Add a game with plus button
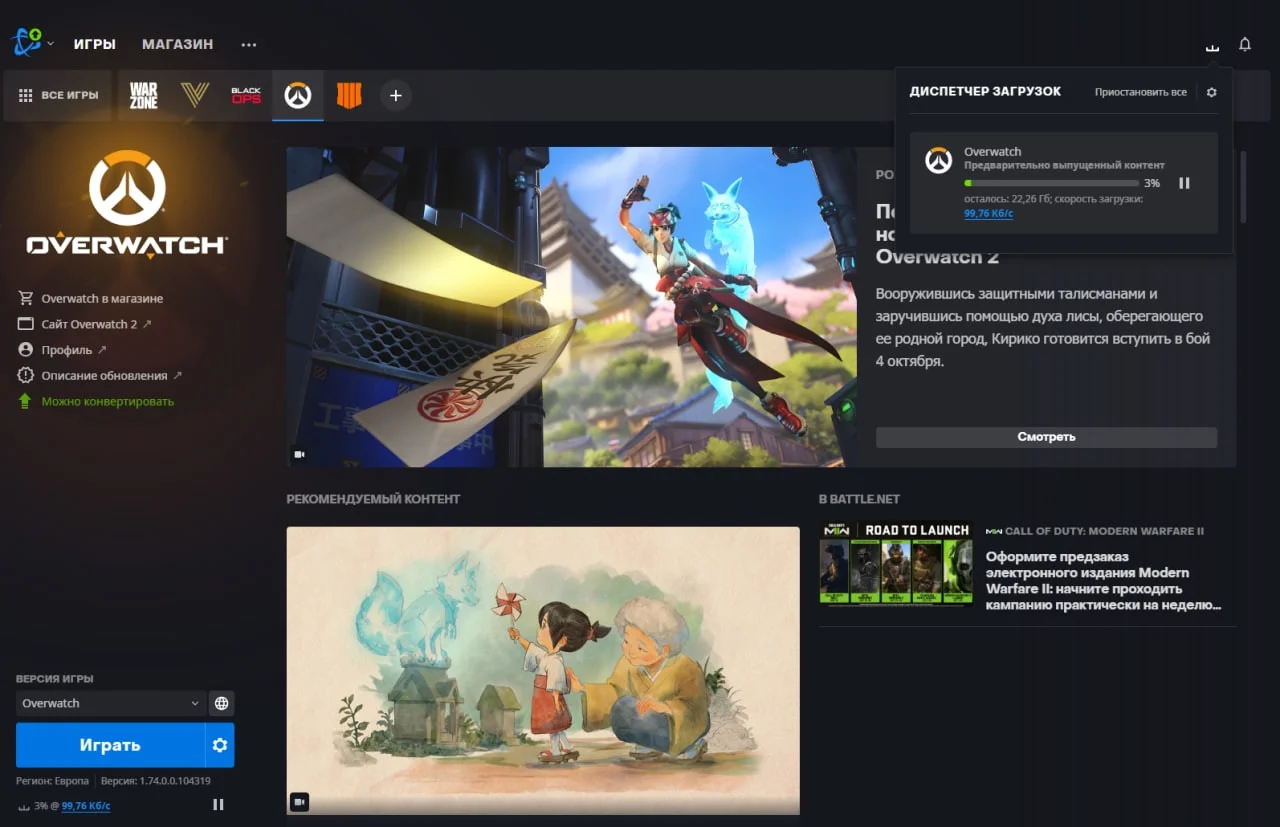 (395, 95)
